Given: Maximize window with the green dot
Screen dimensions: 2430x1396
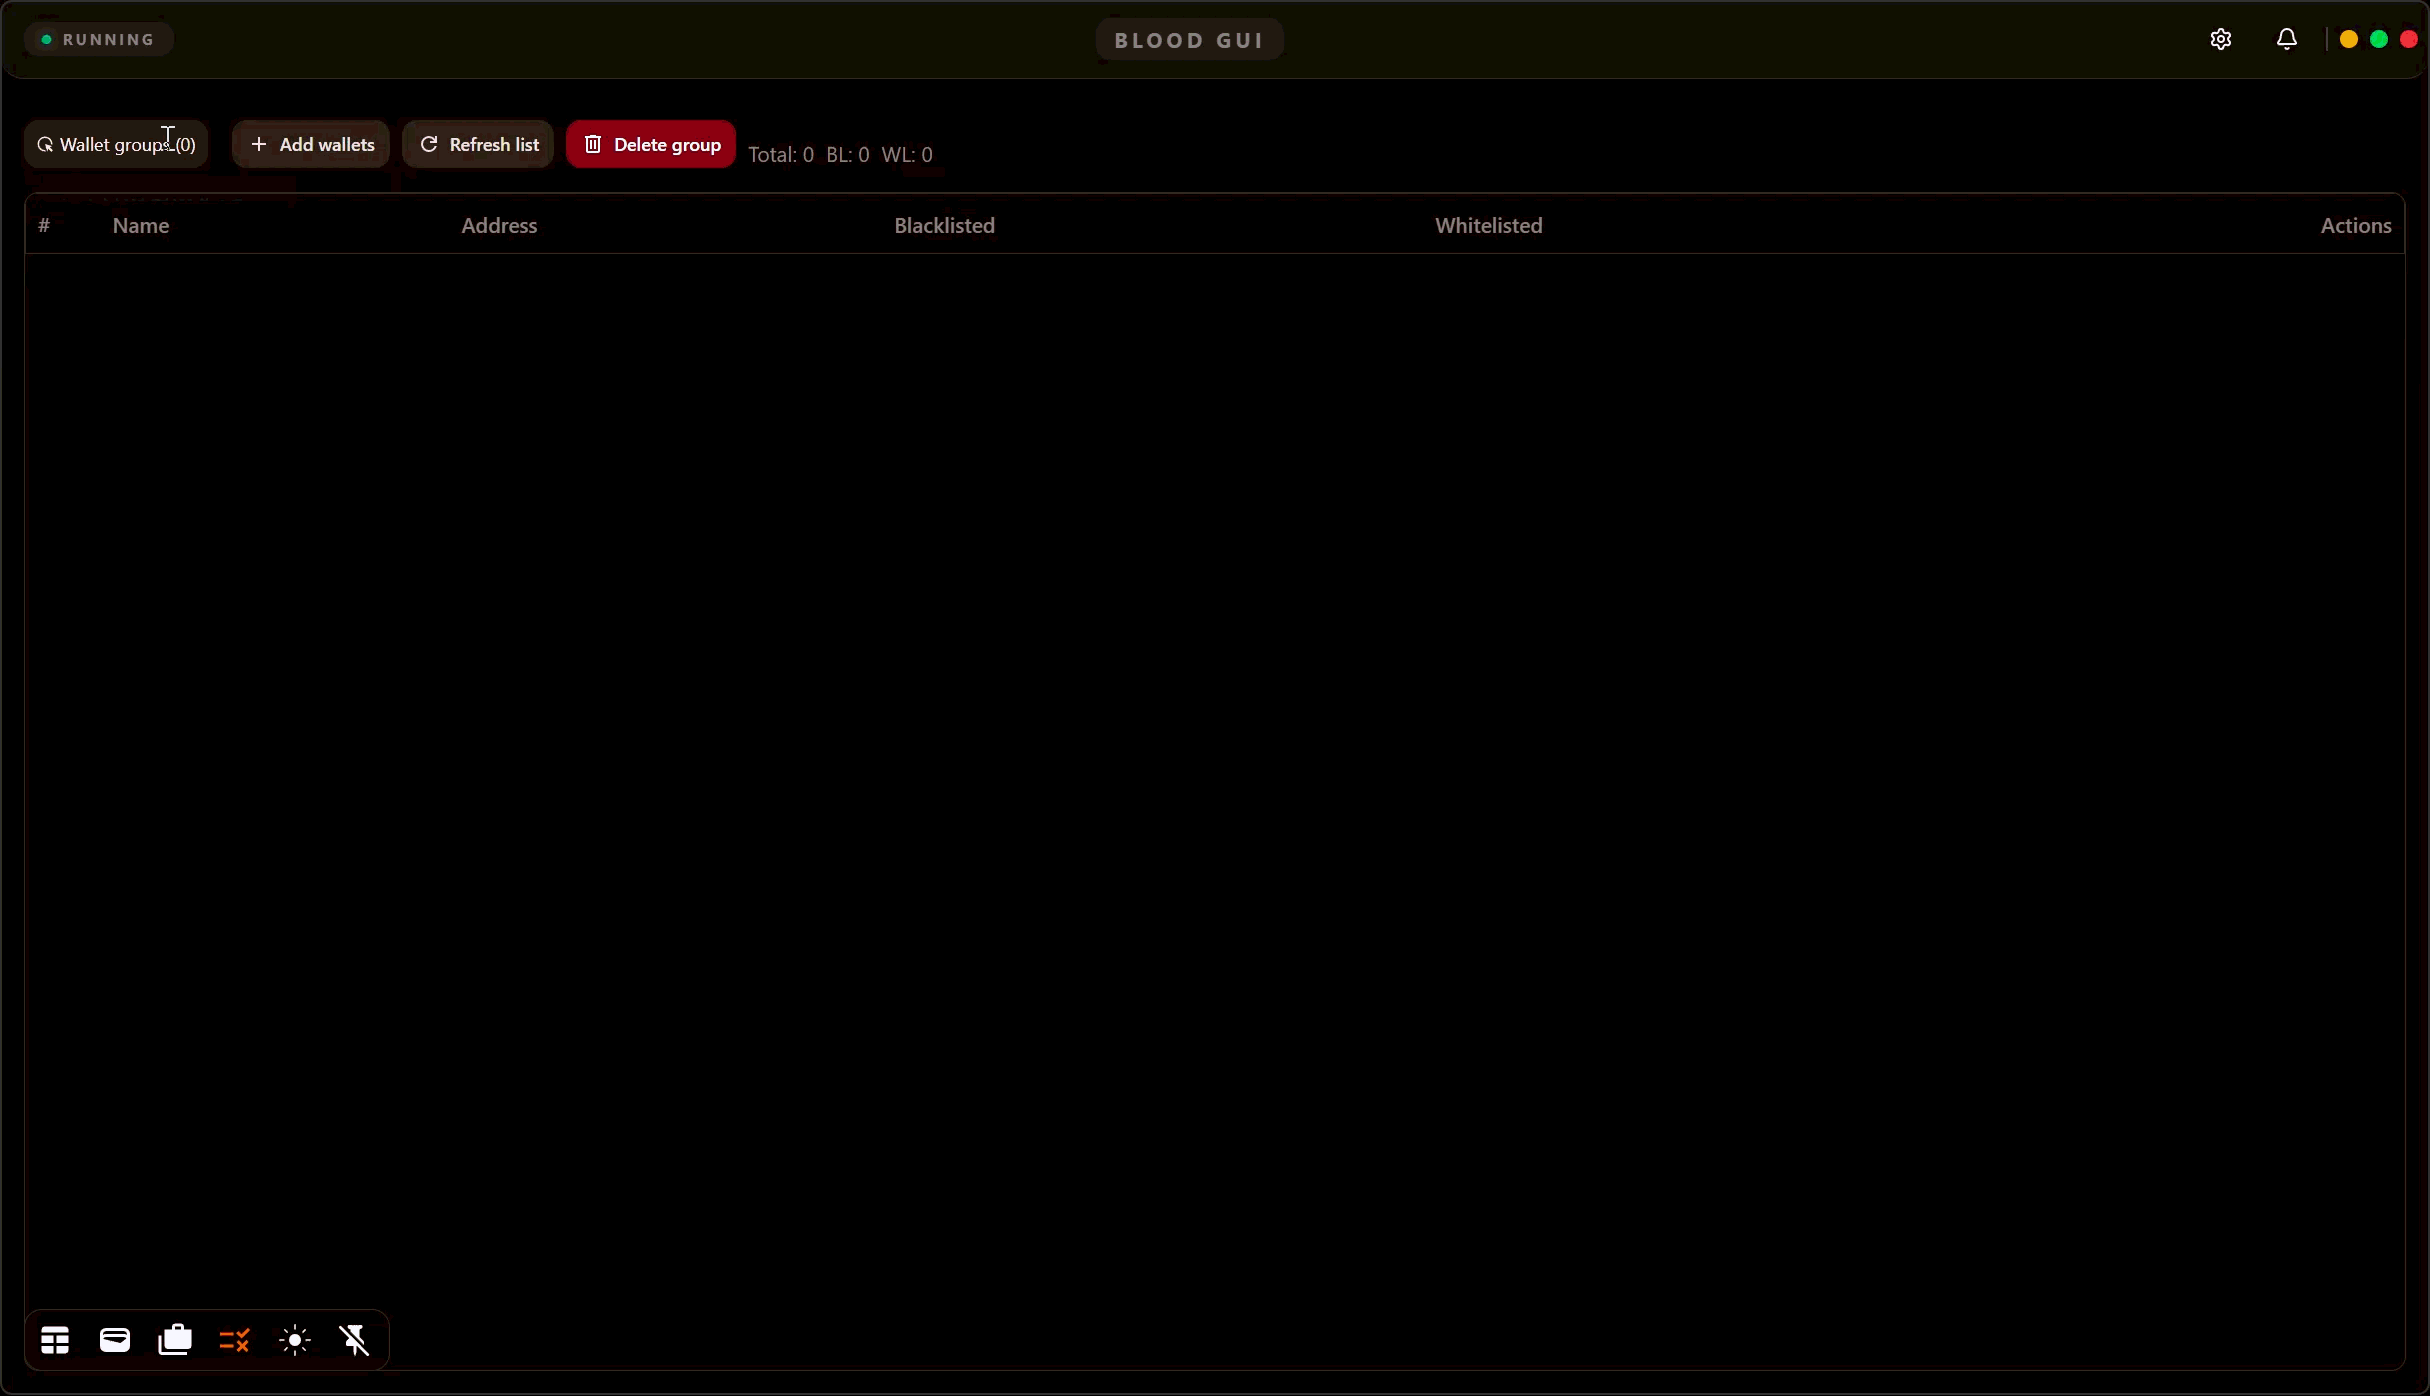Looking at the screenshot, I should click(x=2379, y=39).
